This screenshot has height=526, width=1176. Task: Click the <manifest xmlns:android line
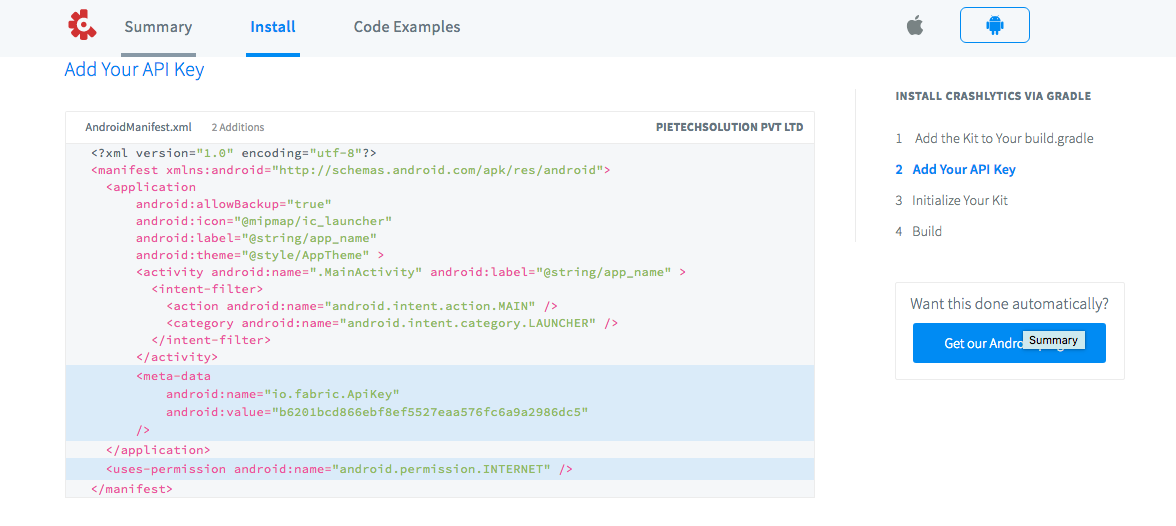click(350, 170)
